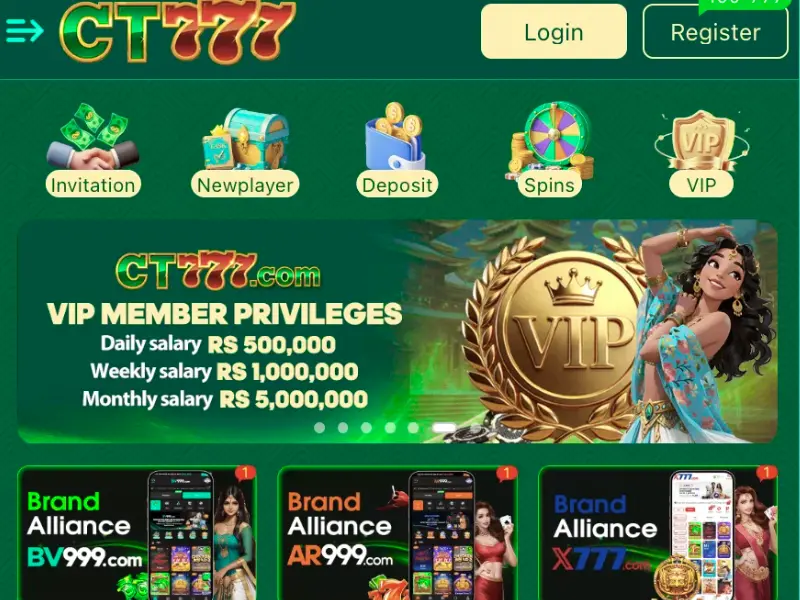Click the VIP Member Privileges banner
Image resolution: width=800 pixels, height=600 pixels.
(397, 331)
